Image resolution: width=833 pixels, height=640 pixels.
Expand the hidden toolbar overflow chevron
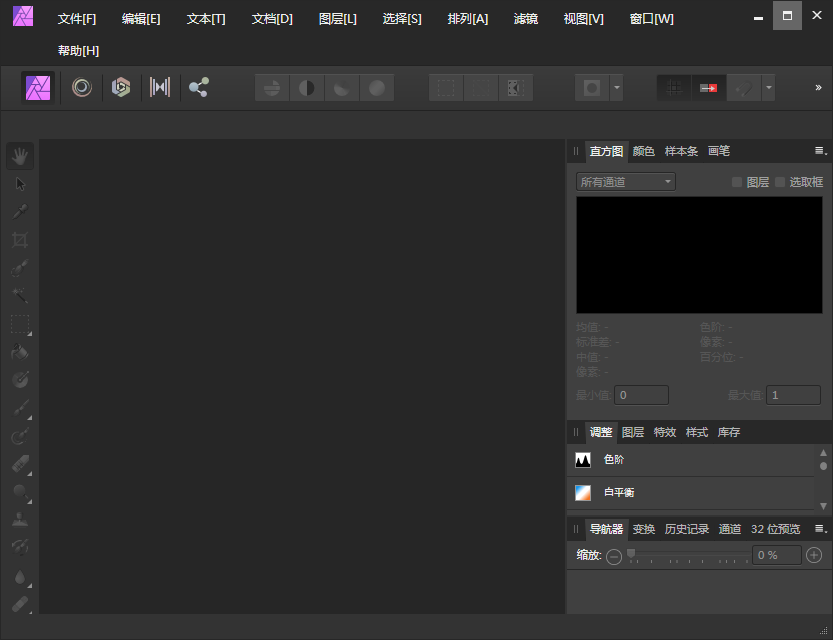pos(818,88)
